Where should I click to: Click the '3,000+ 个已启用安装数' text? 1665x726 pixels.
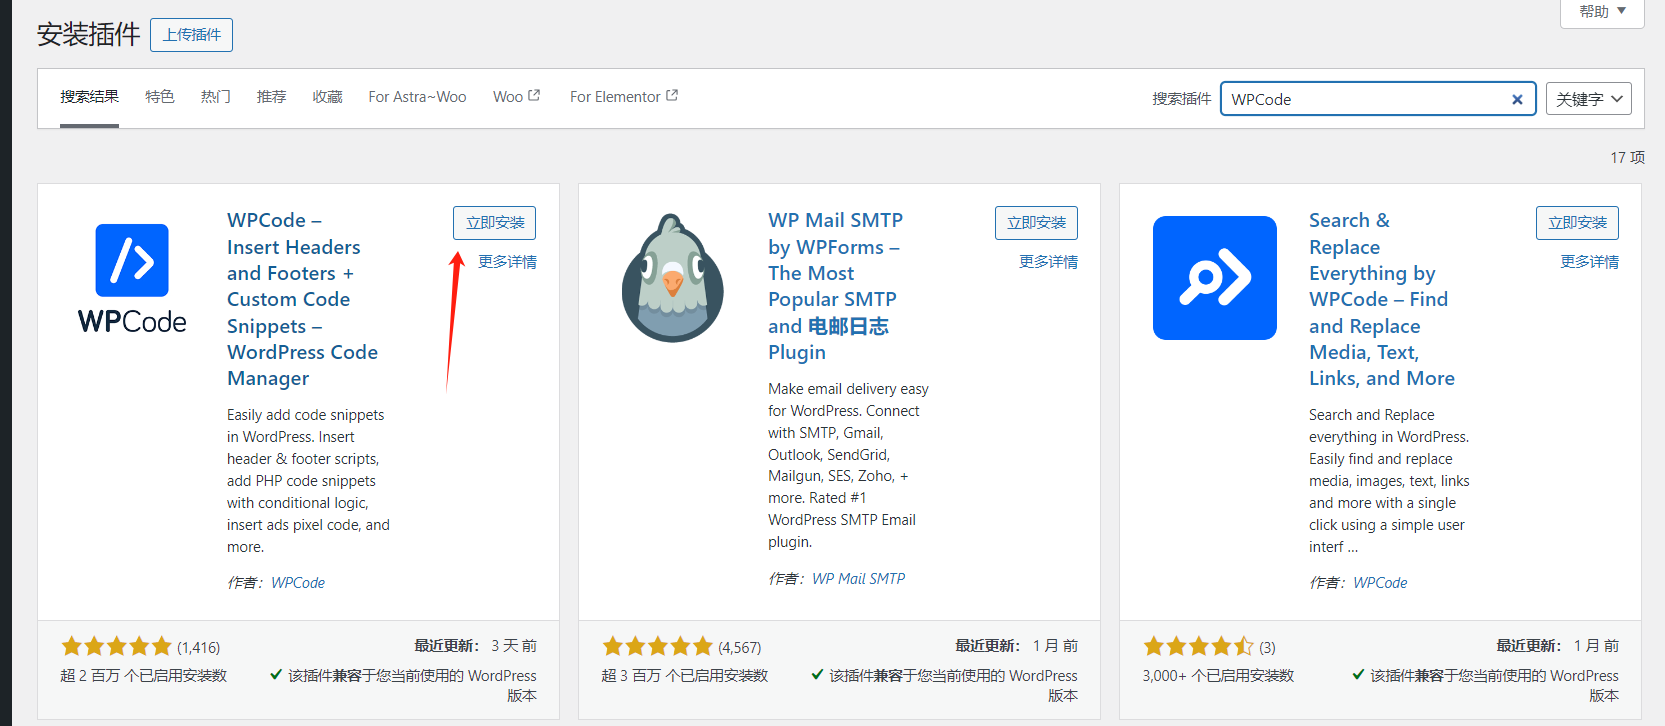[x=1218, y=676]
